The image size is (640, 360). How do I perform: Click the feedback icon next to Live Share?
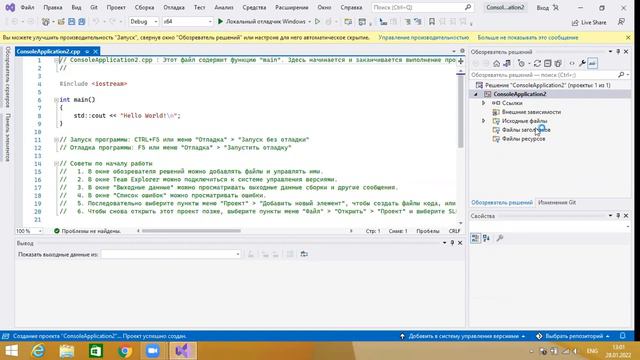point(621,22)
